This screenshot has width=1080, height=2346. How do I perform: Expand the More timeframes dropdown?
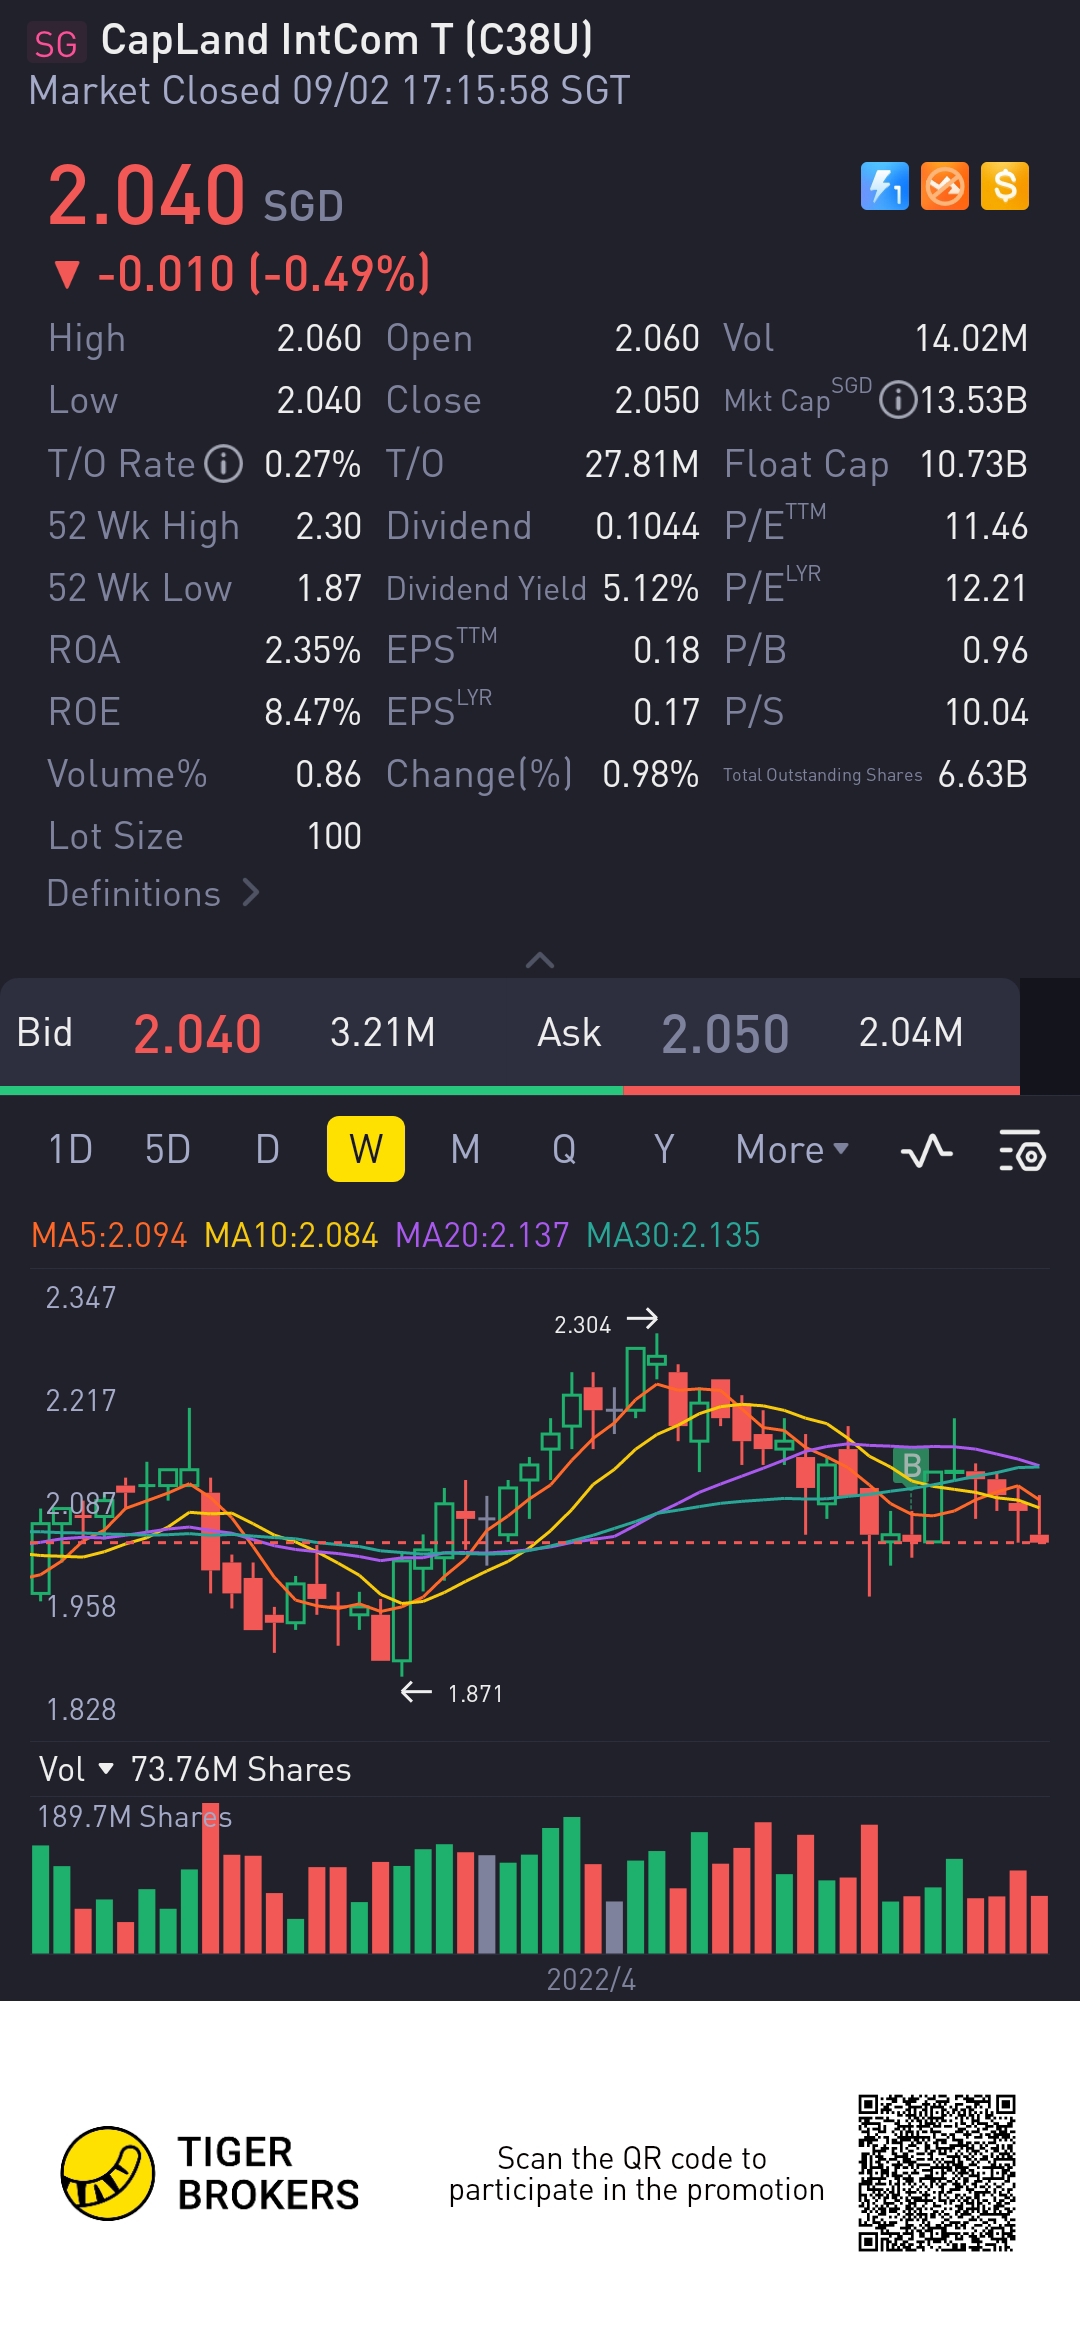pyautogui.click(x=792, y=1150)
